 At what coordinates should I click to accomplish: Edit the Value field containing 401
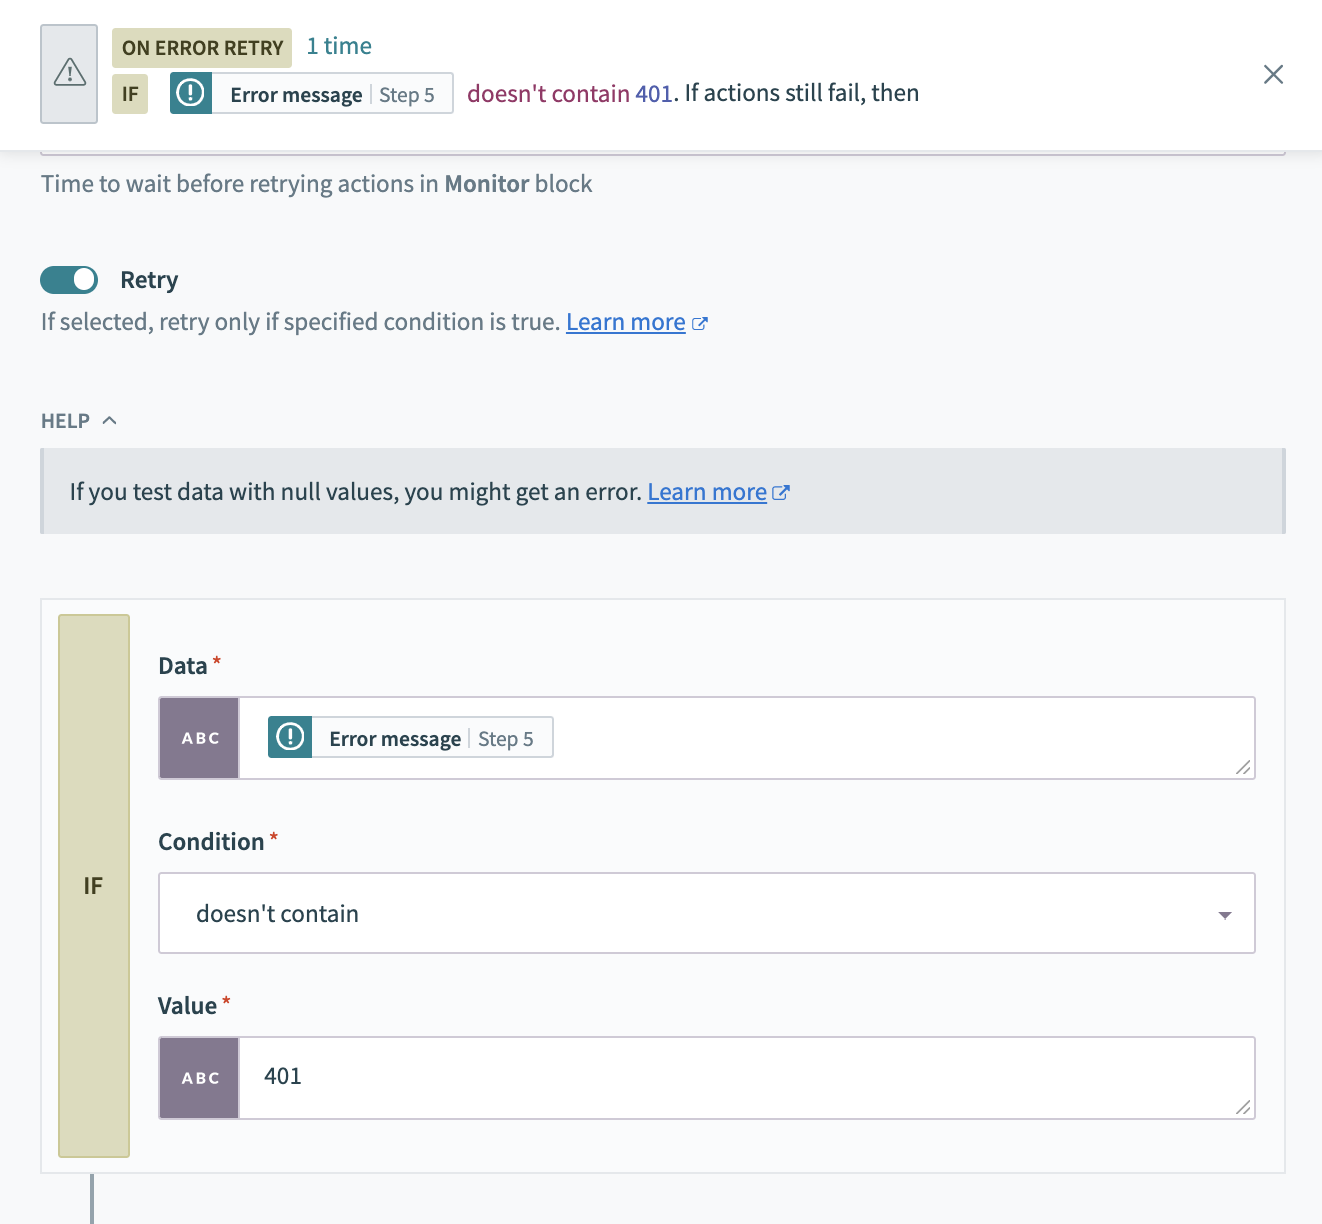(700, 1077)
